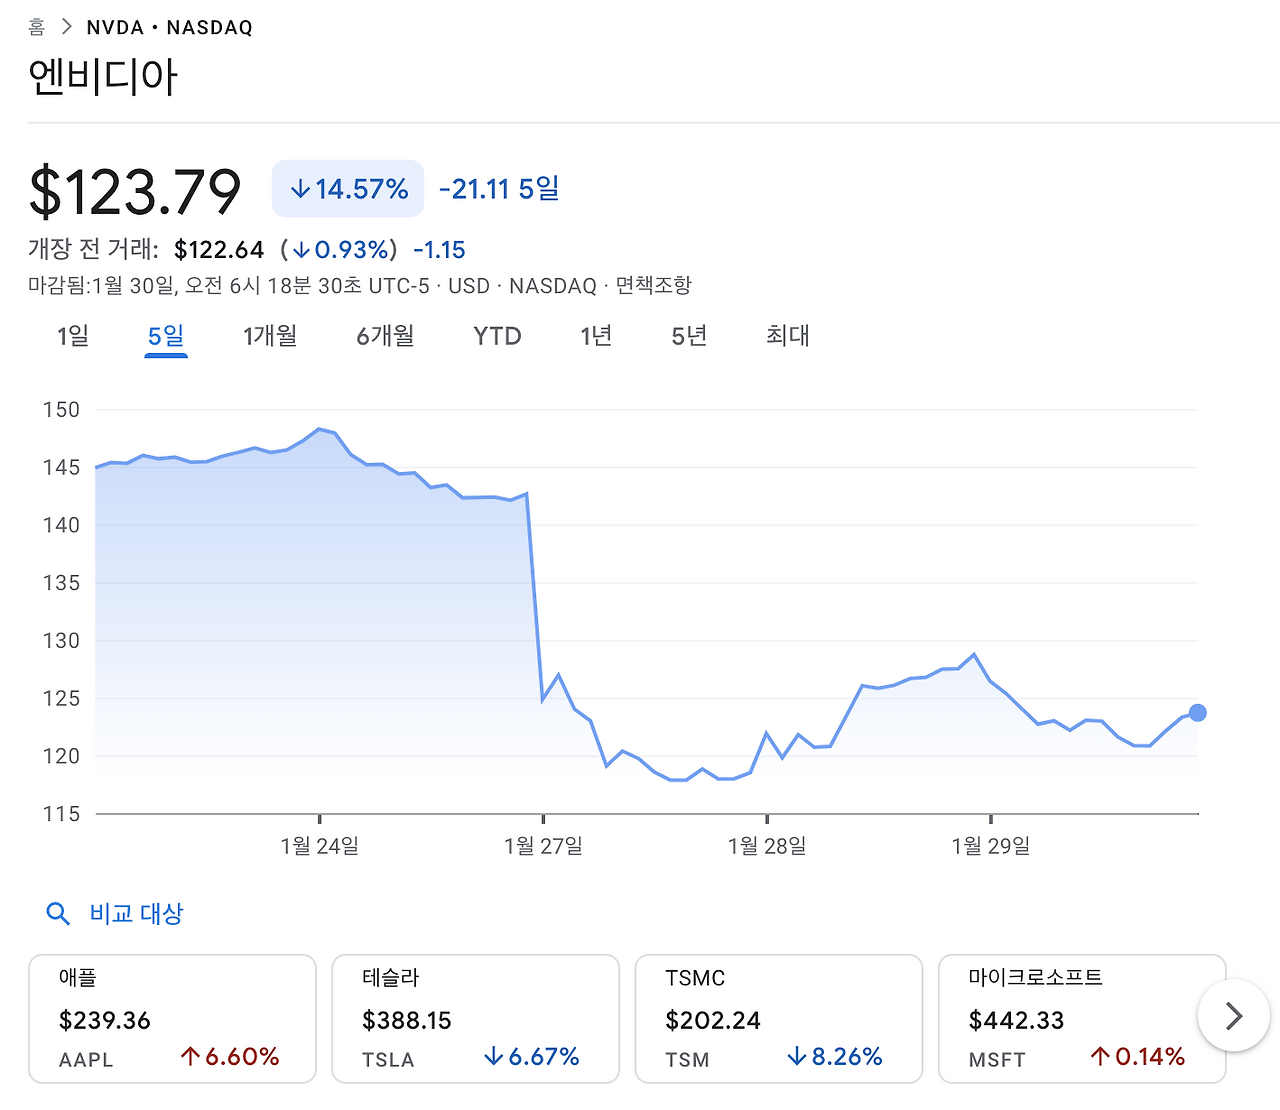Image resolution: width=1280 pixels, height=1110 pixels.
Task: Open the 면책조항 disclaimer link
Action: point(653,286)
